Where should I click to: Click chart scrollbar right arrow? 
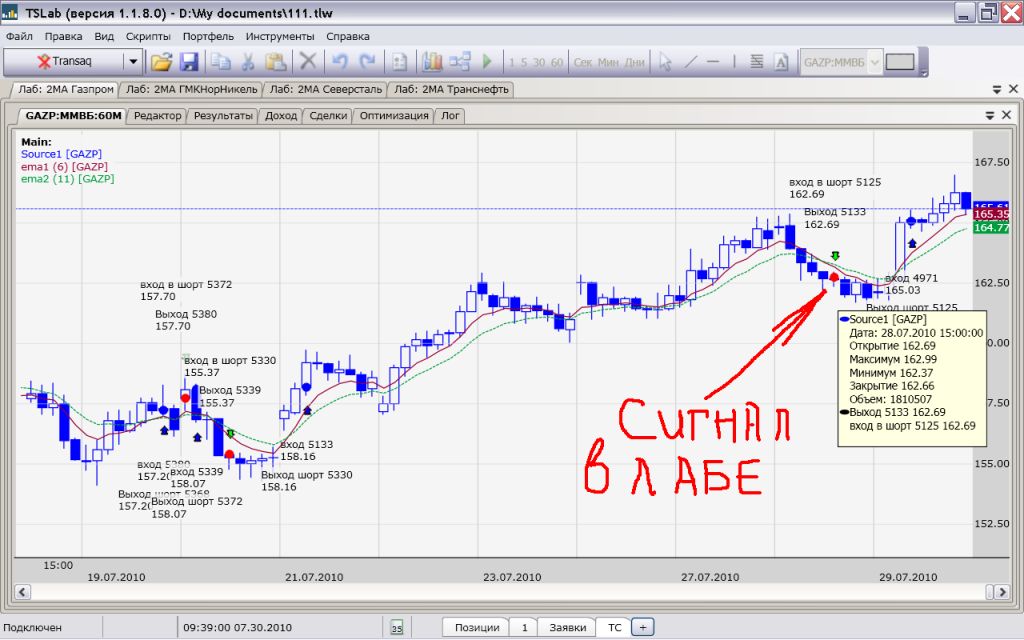pyautogui.click(x=1002, y=592)
